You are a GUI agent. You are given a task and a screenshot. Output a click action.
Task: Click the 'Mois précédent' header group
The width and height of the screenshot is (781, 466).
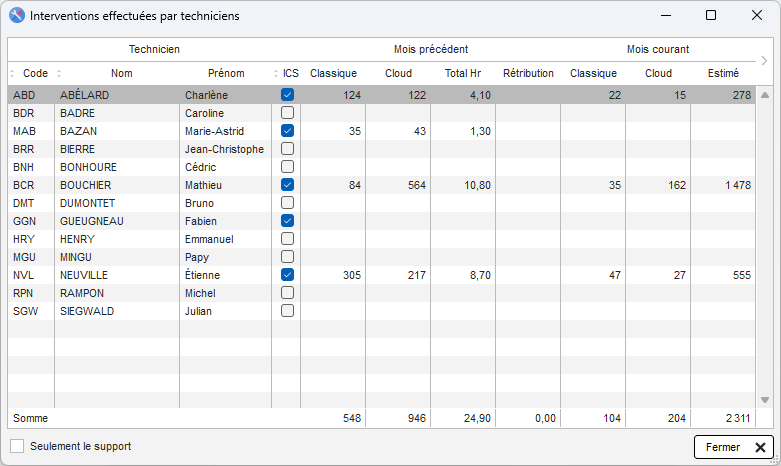(430, 49)
